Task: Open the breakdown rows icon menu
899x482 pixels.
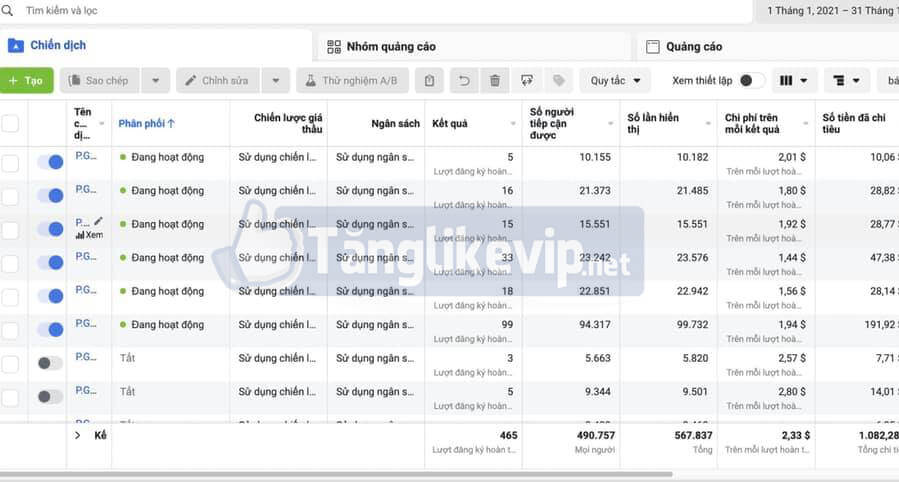Action: (x=847, y=81)
